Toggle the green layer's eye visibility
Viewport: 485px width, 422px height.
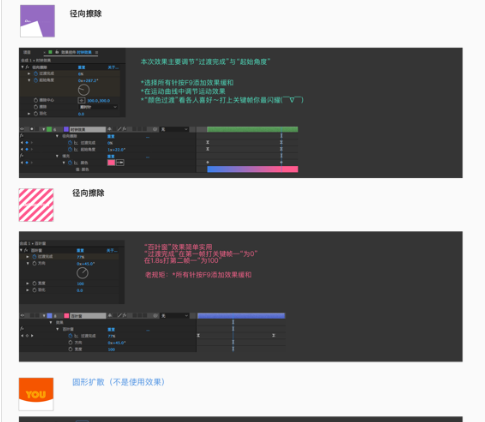(22, 129)
